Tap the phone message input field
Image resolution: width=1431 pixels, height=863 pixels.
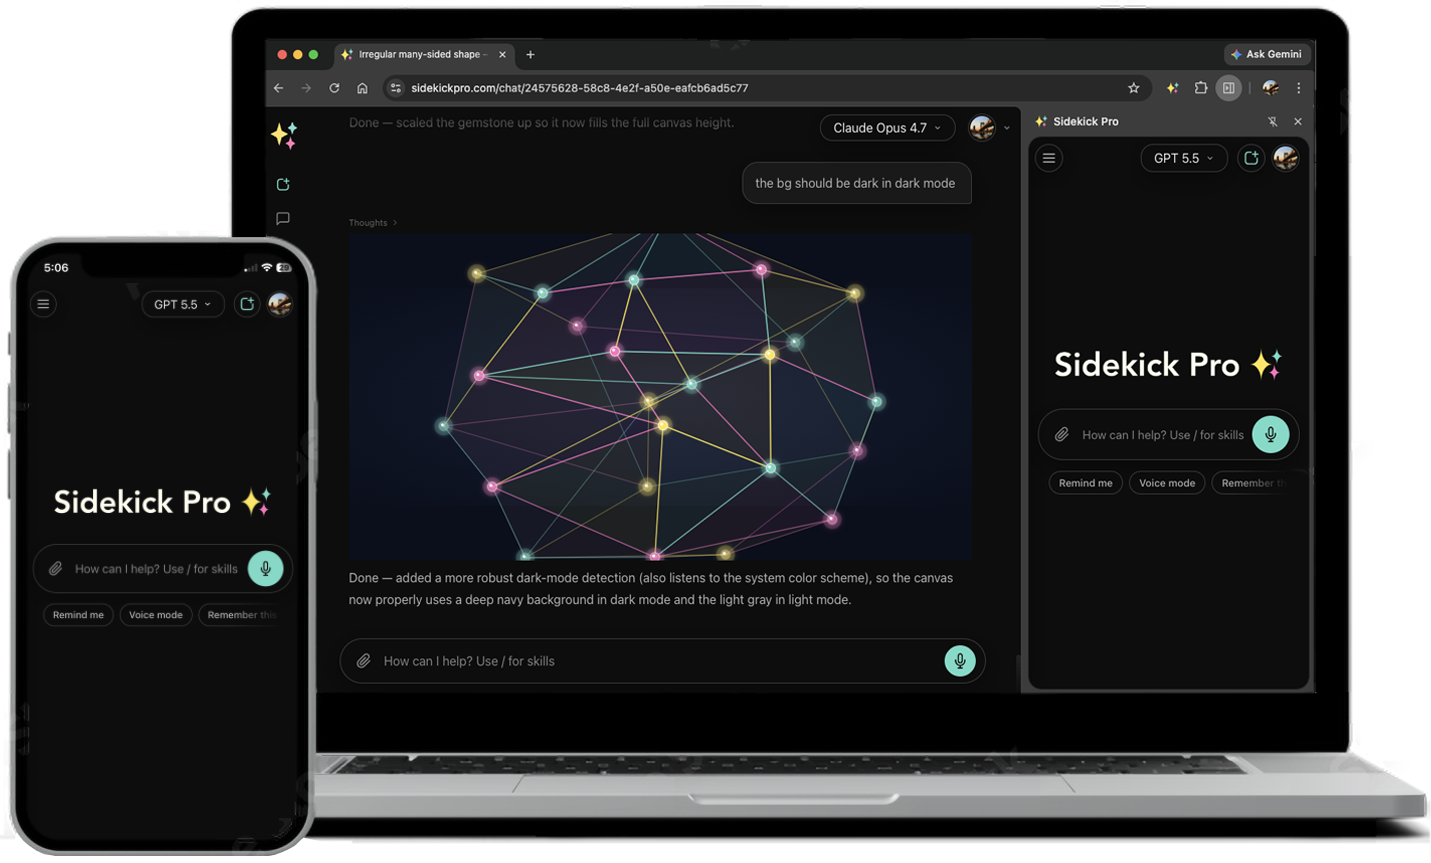(x=163, y=569)
